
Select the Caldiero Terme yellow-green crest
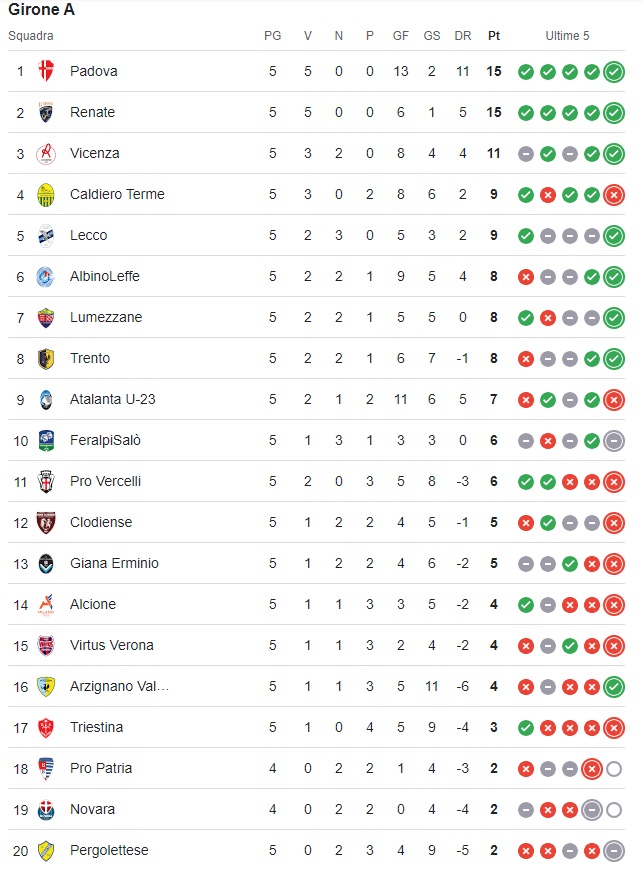tap(46, 194)
